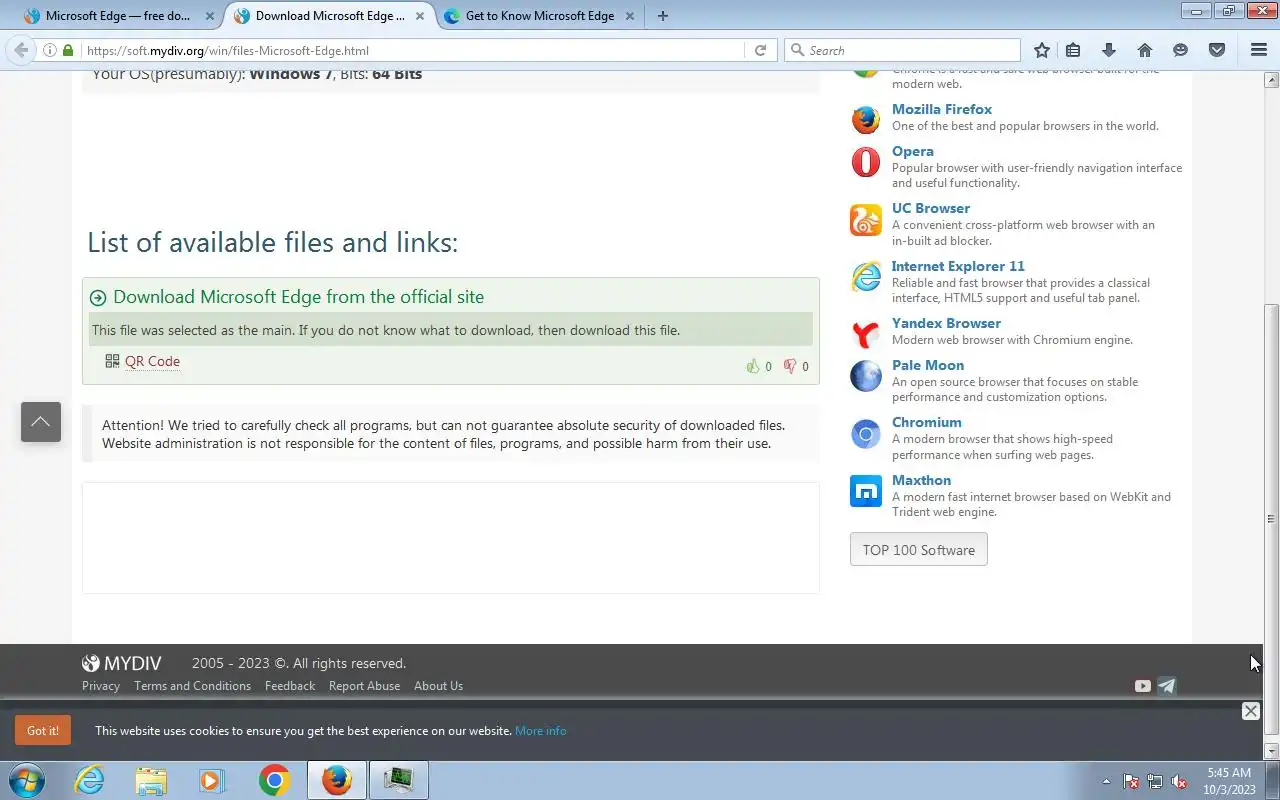Click the URL address bar field
The width and height of the screenshot is (1280, 800).
(413, 50)
